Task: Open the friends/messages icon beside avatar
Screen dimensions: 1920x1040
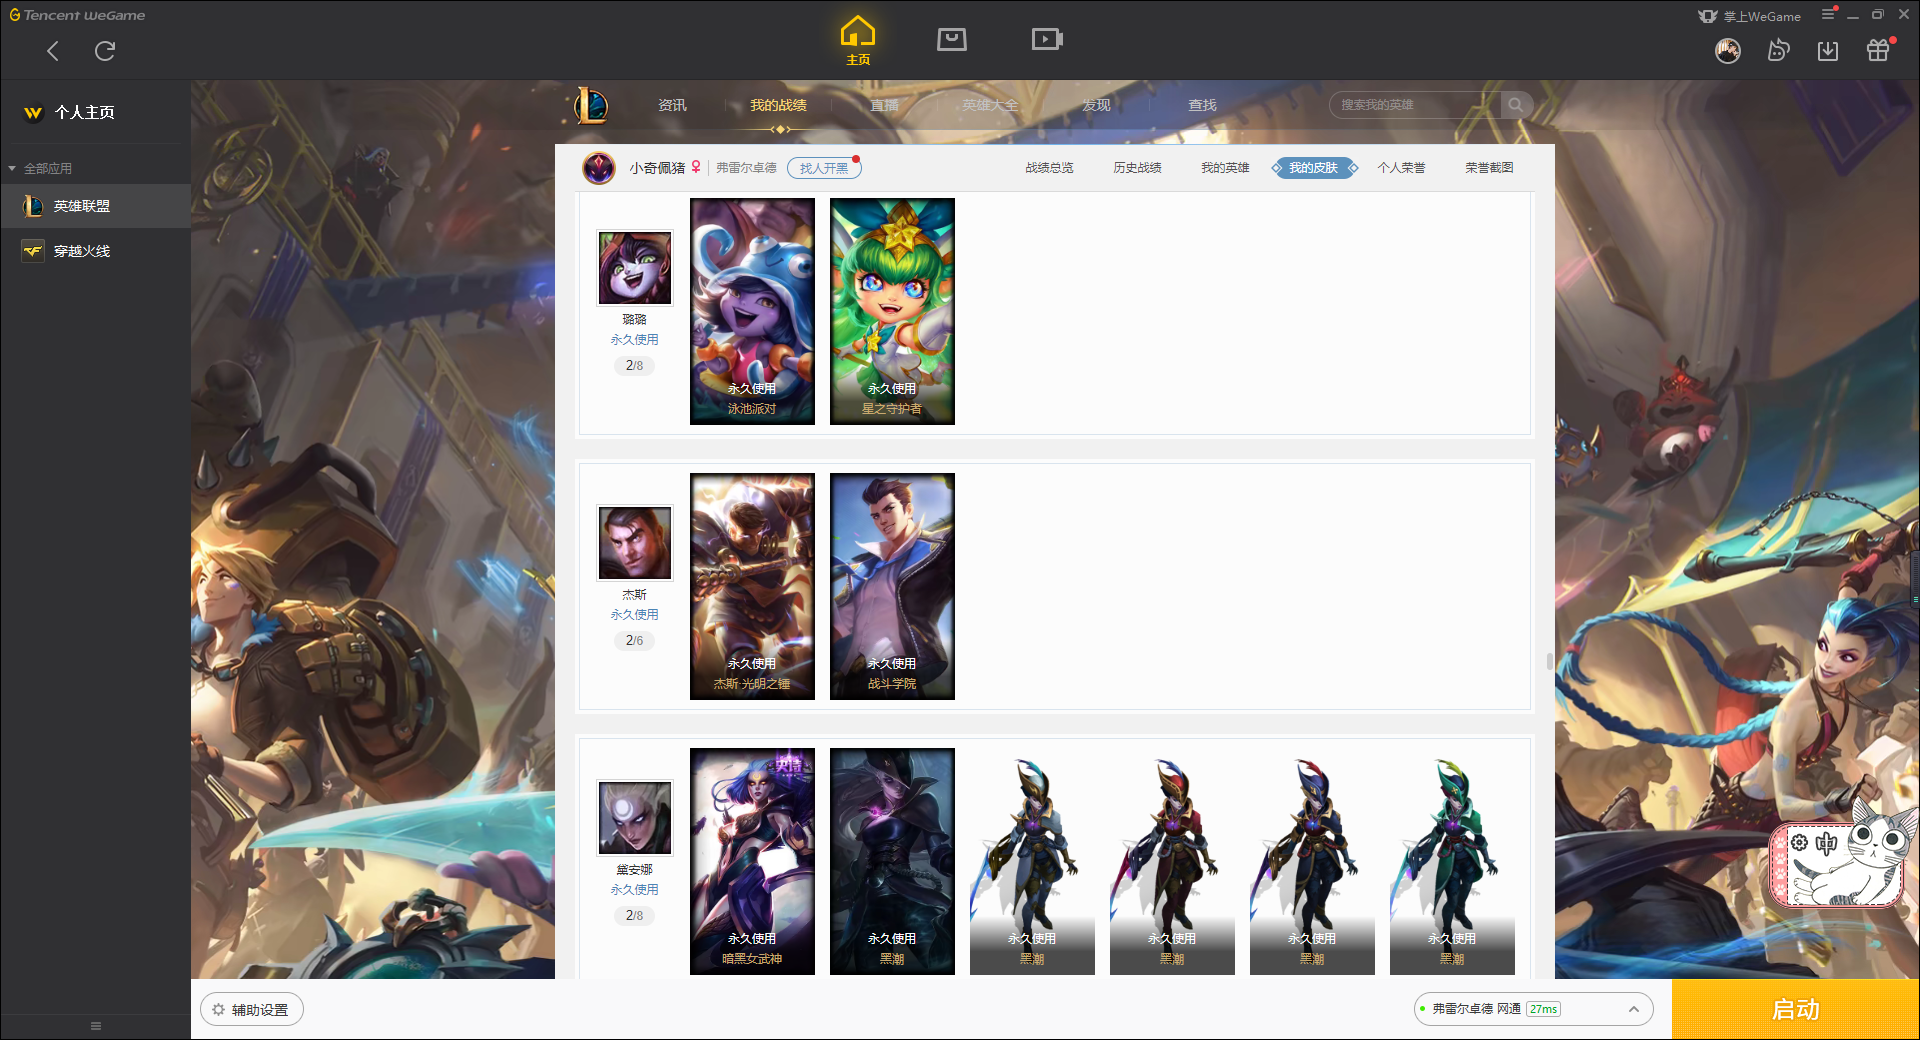Action: 1778,51
